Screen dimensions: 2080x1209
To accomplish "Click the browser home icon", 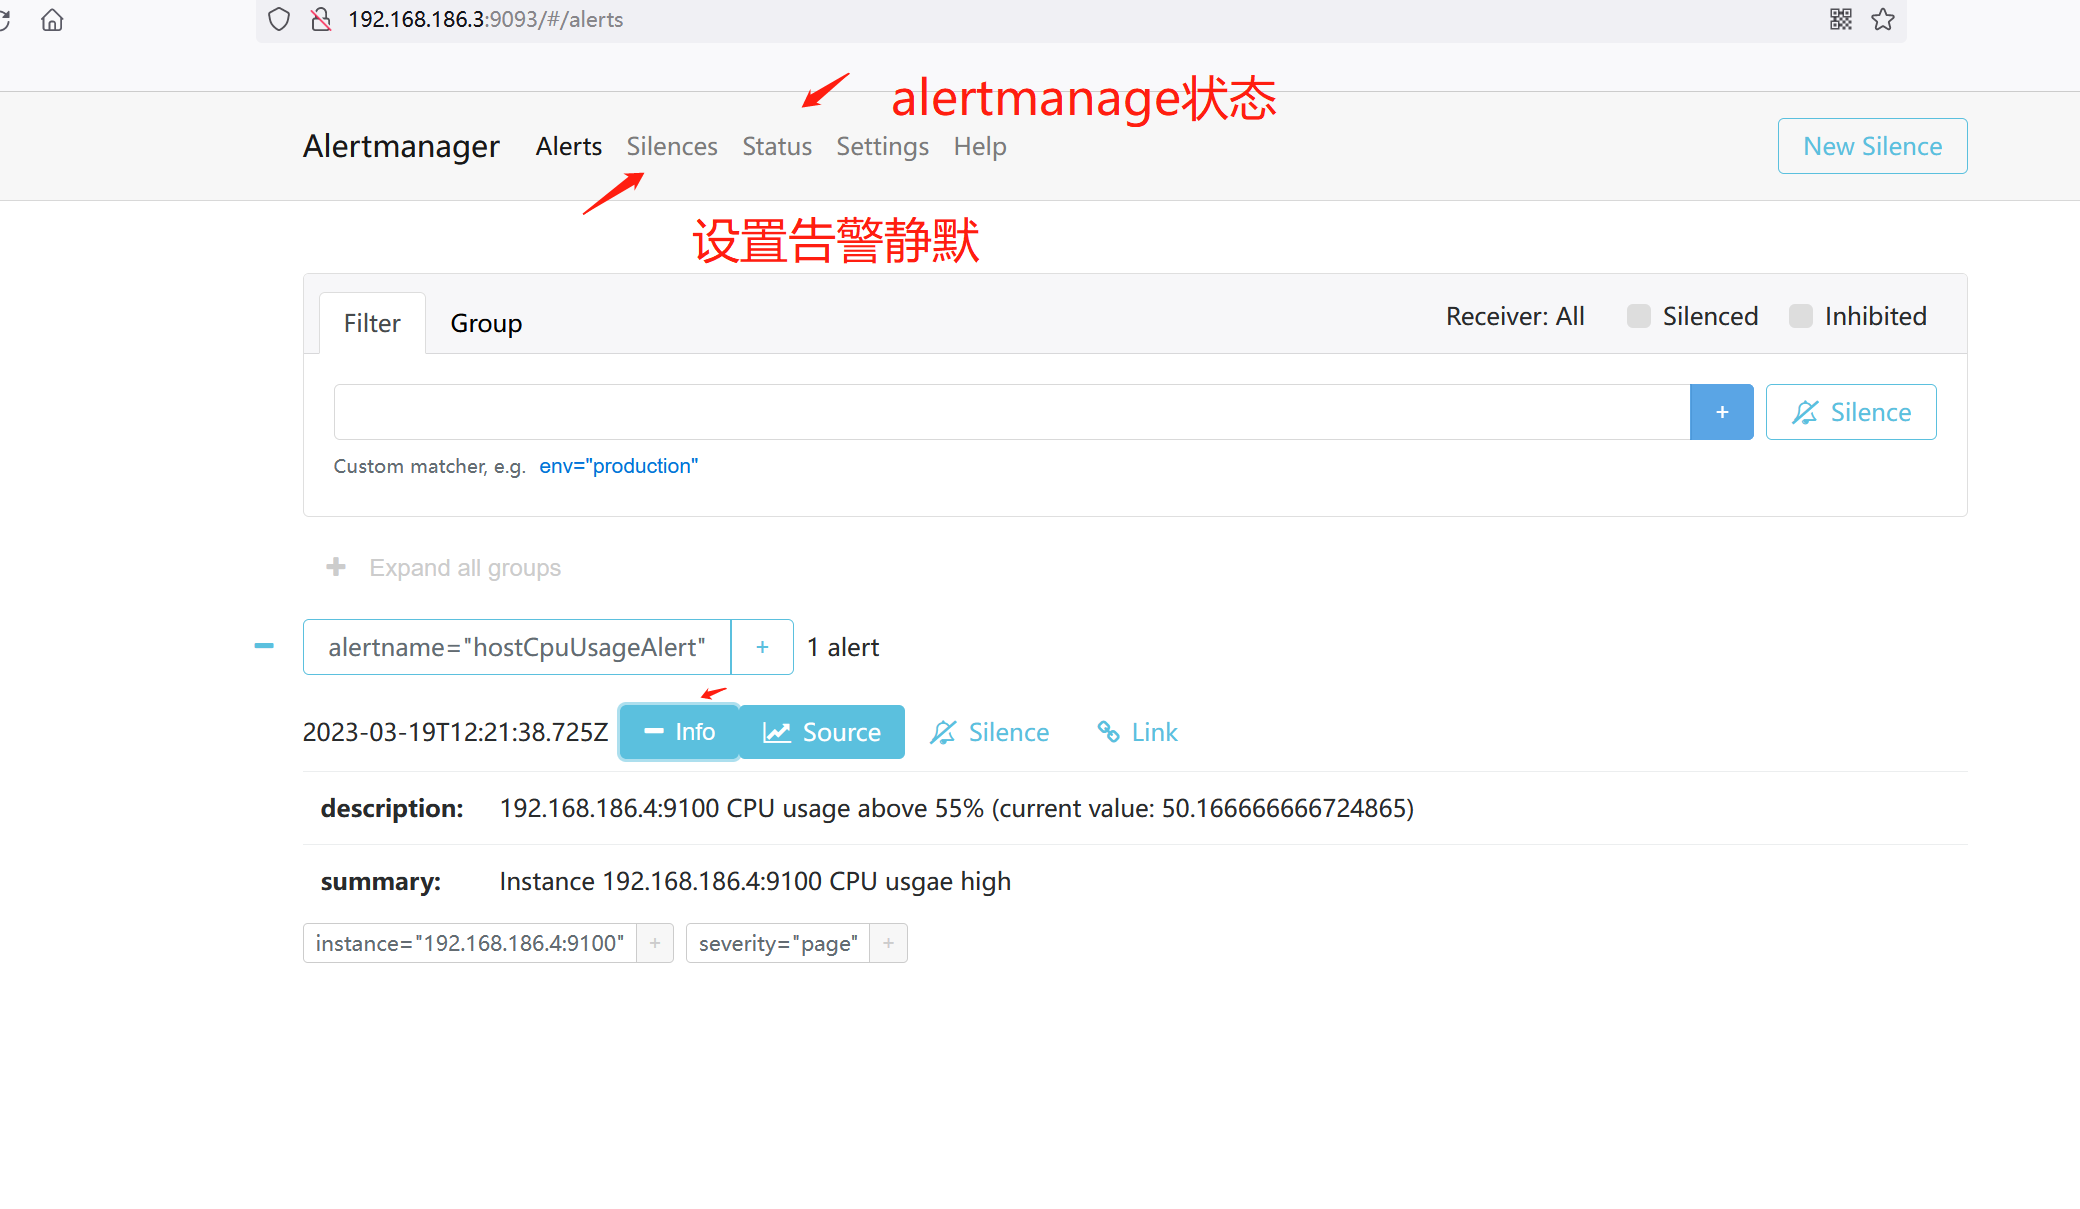I will [x=52, y=20].
